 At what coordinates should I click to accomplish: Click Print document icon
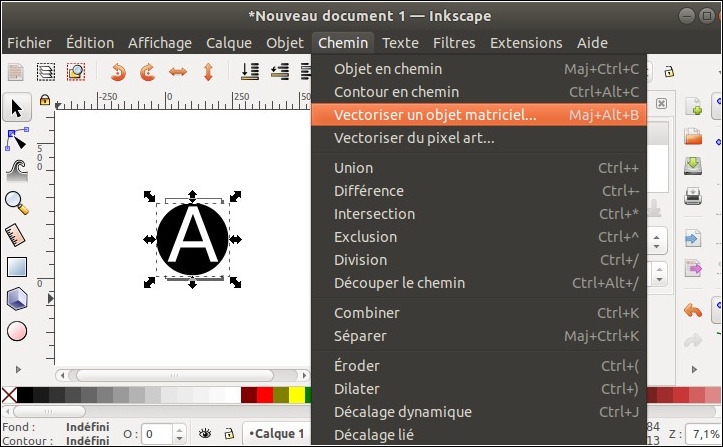point(693,196)
